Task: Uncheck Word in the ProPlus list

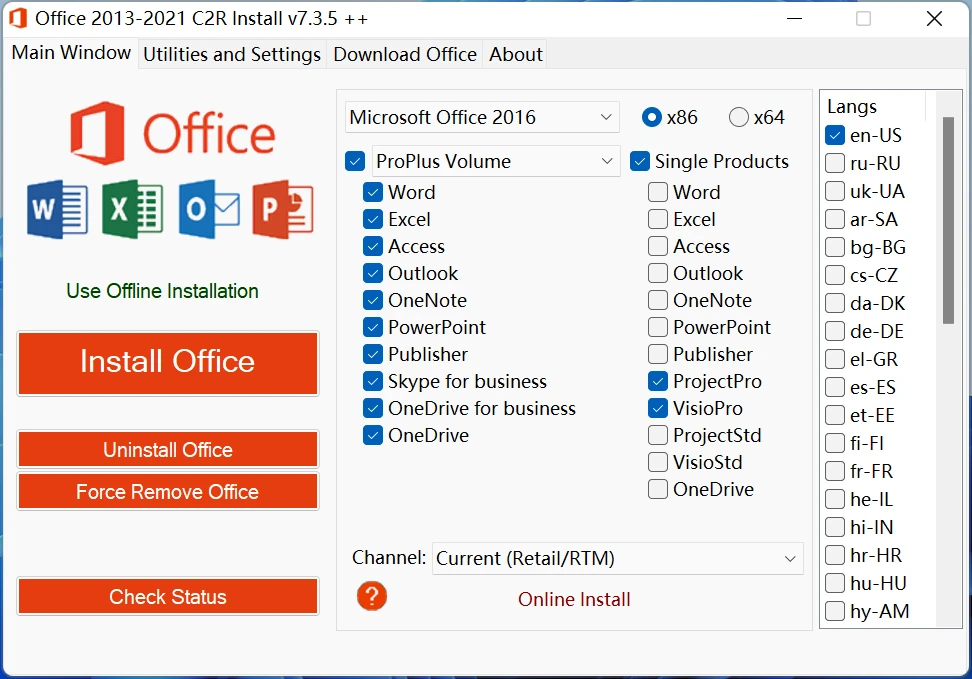Action: click(x=373, y=192)
